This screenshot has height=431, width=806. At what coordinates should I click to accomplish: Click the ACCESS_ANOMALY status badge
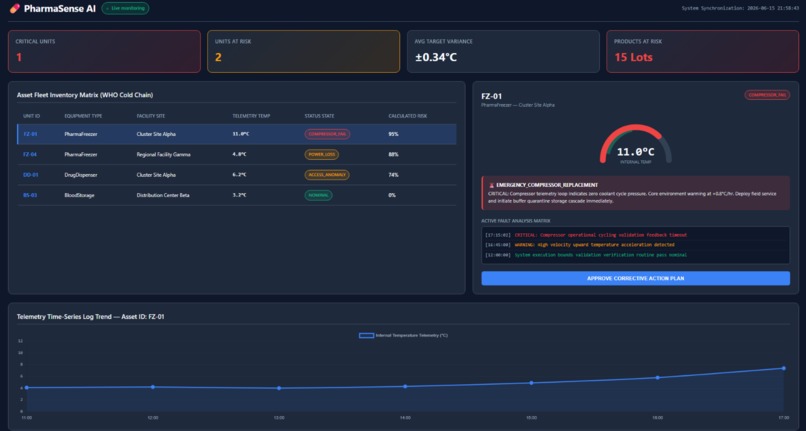tap(327, 175)
